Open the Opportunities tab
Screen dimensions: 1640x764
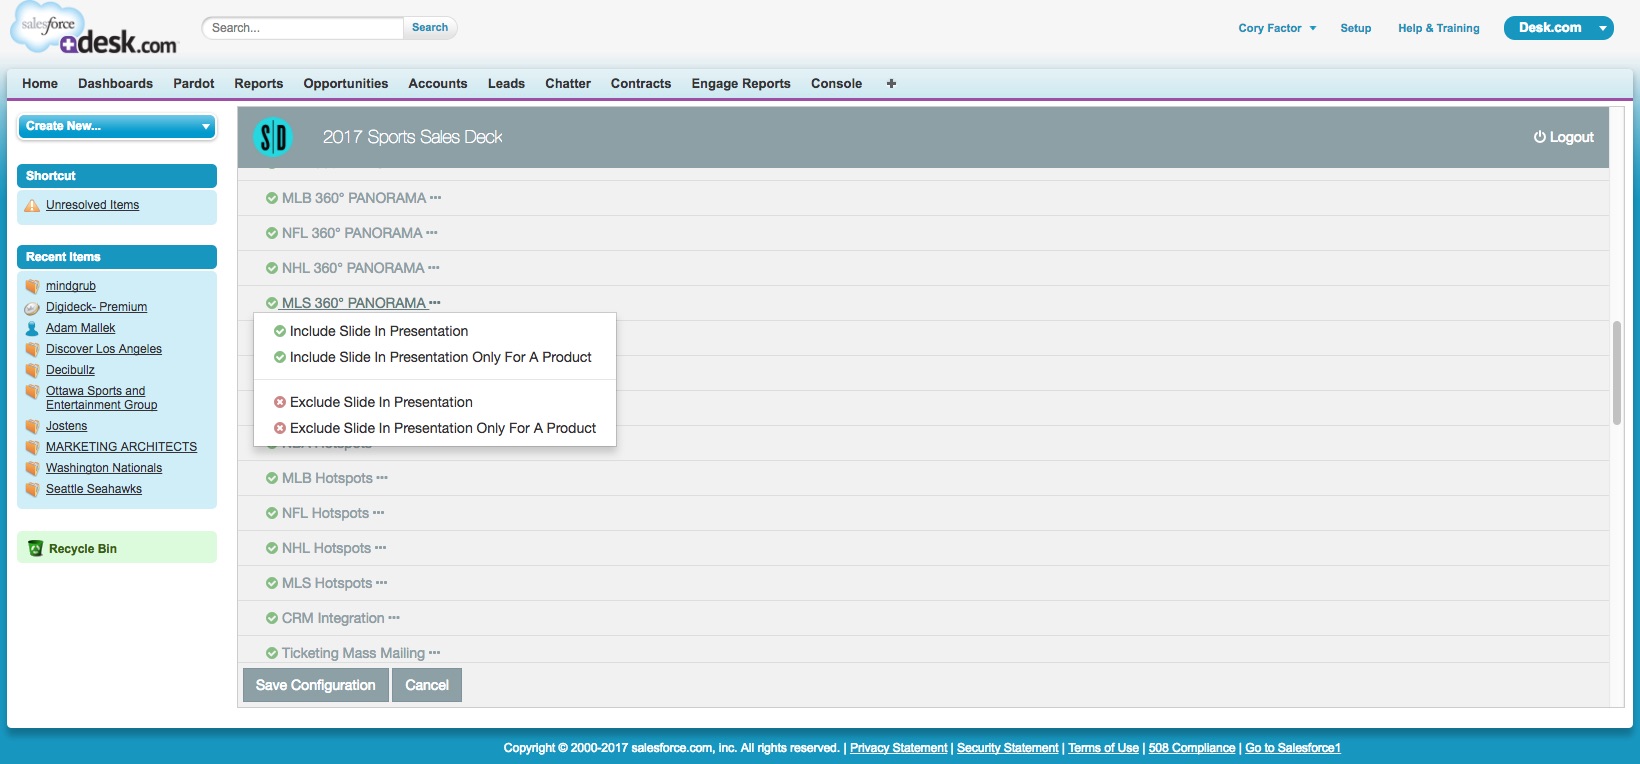(345, 84)
